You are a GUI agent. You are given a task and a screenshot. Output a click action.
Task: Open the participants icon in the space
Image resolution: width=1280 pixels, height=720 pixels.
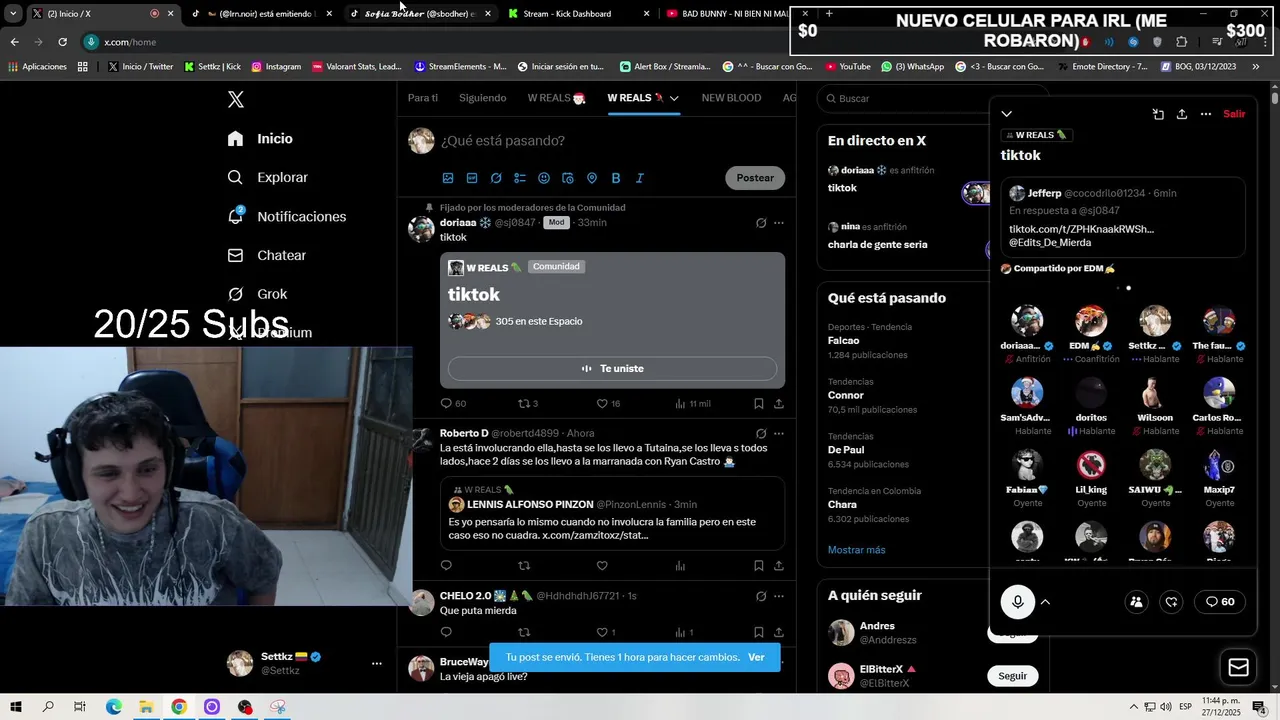pyautogui.click(x=1136, y=602)
